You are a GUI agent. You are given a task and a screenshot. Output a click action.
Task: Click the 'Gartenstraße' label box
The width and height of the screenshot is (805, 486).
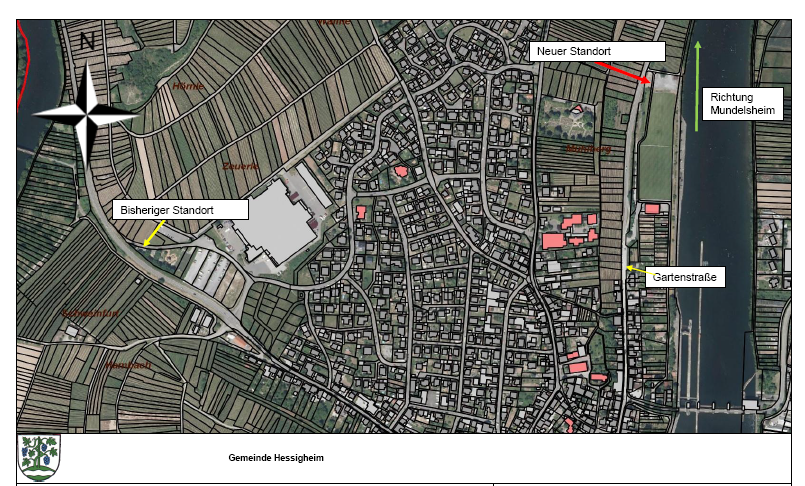(x=684, y=277)
